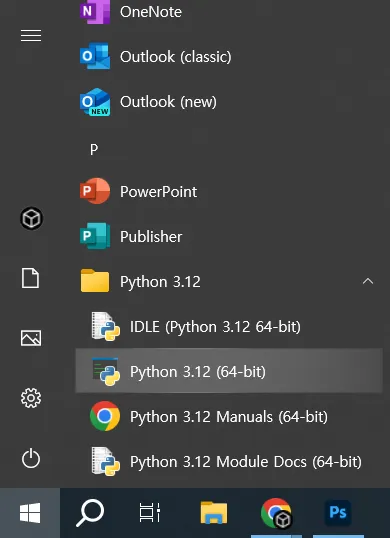Open Pictures from Start sidebar
This screenshot has height=538, width=390.
[31, 338]
